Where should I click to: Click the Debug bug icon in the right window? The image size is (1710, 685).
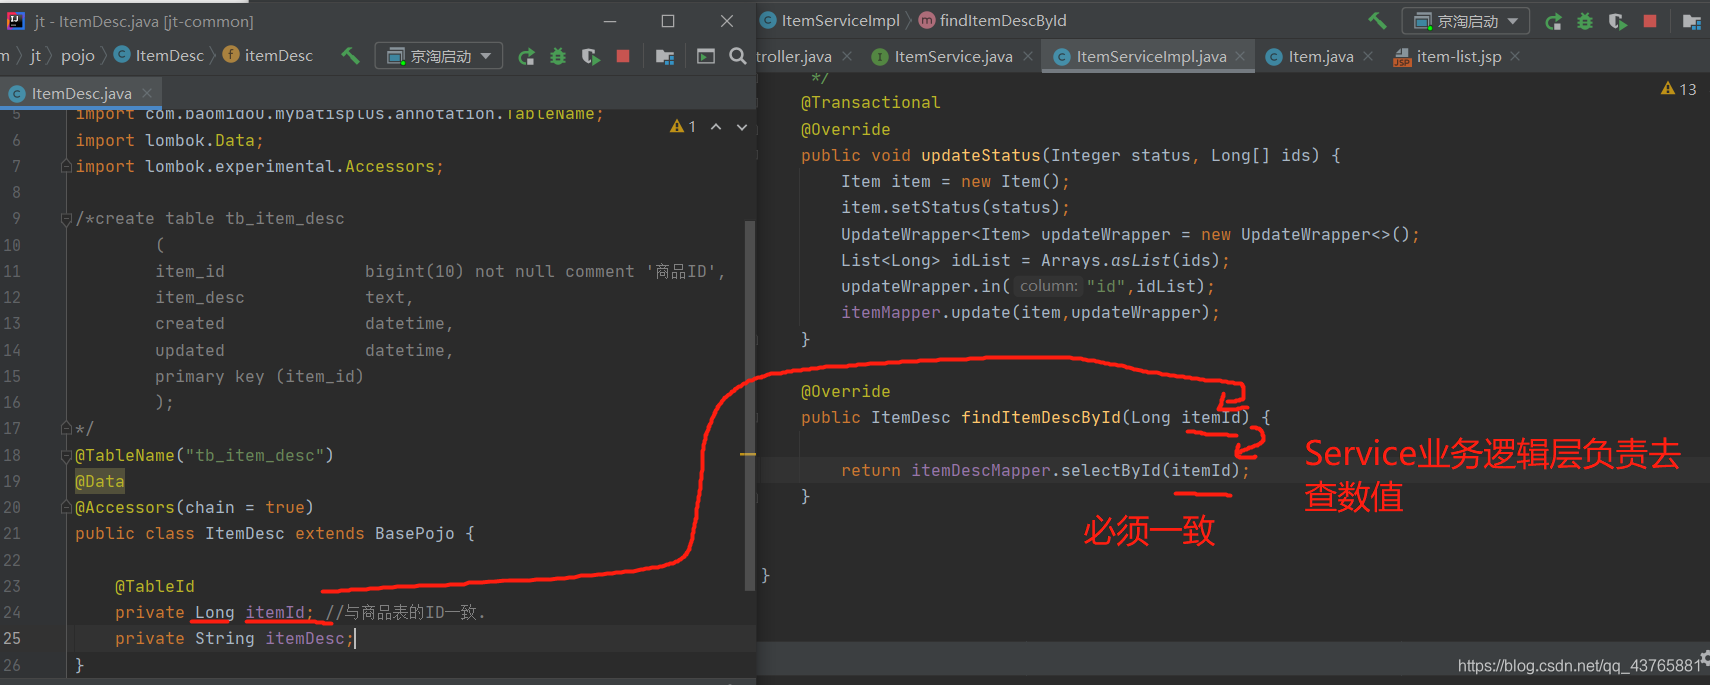1585,21
